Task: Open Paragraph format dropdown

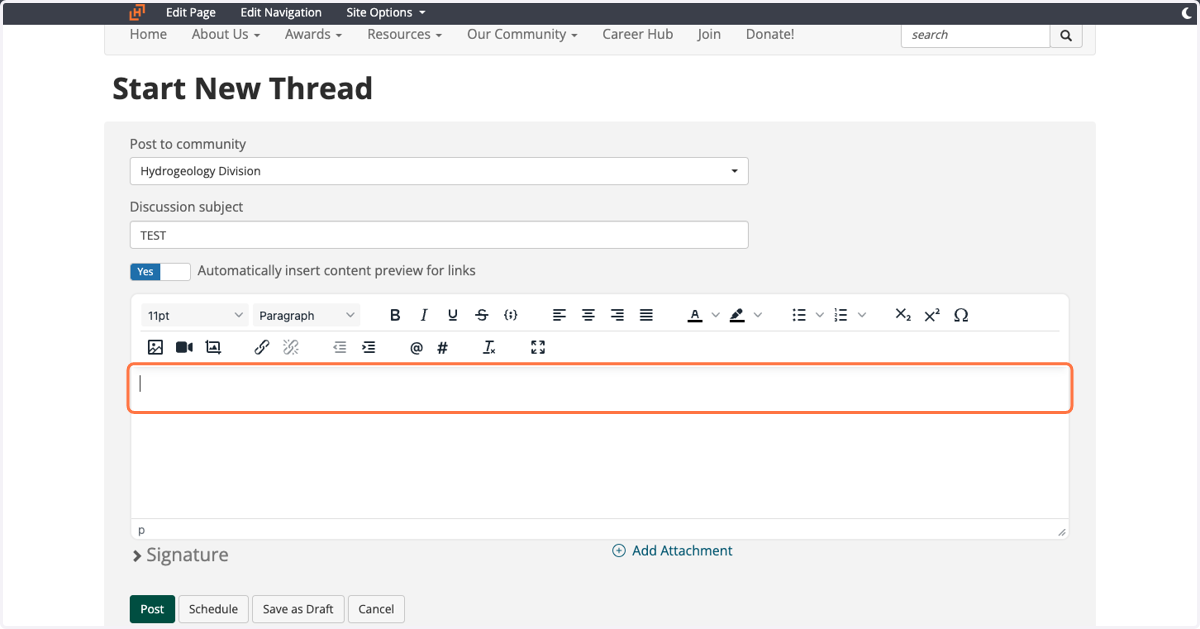Action: click(x=307, y=315)
